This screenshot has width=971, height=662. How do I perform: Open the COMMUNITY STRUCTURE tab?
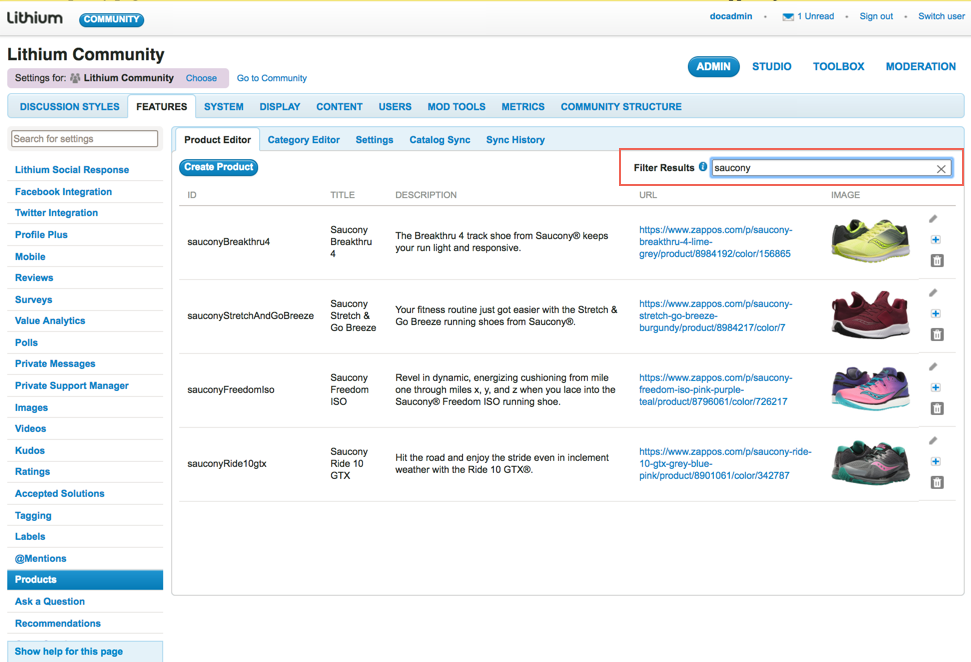pos(621,107)
